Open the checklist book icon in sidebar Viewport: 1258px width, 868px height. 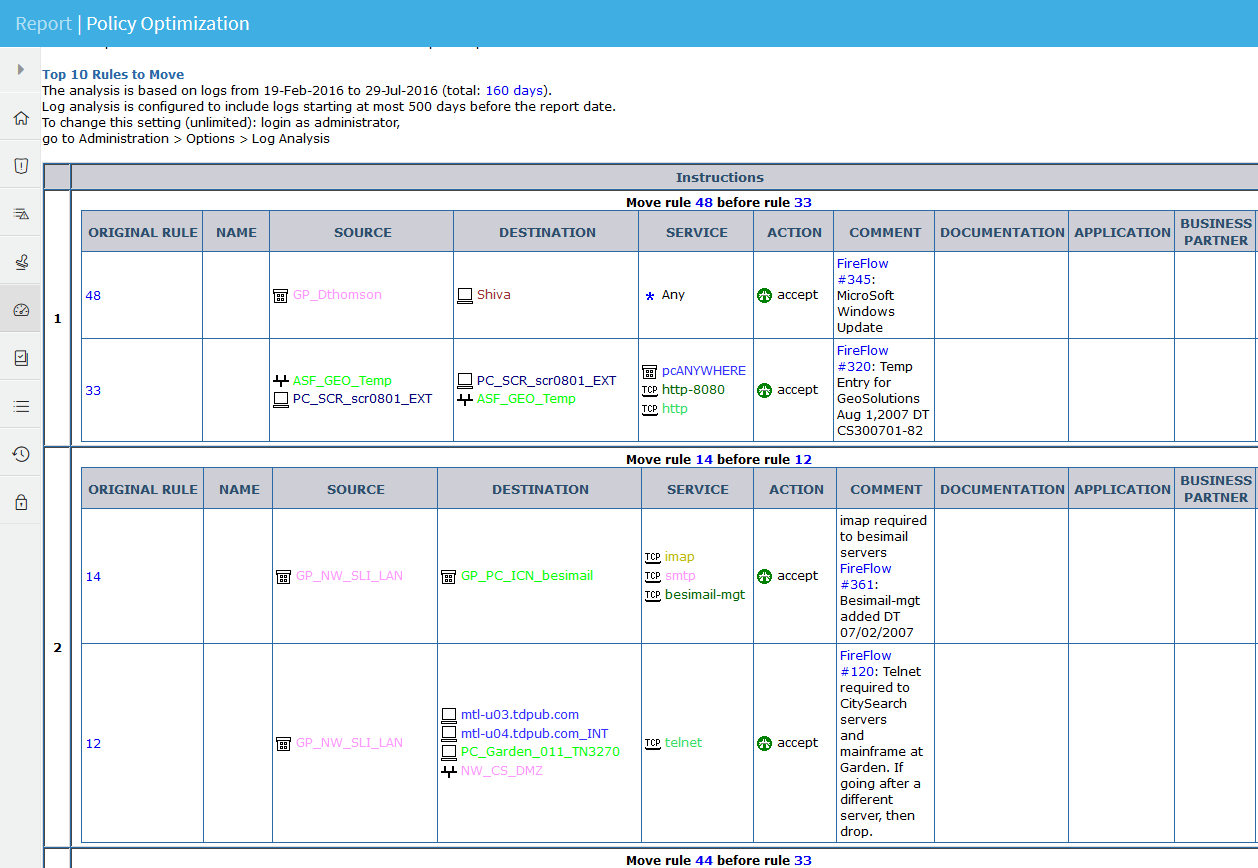21,358
